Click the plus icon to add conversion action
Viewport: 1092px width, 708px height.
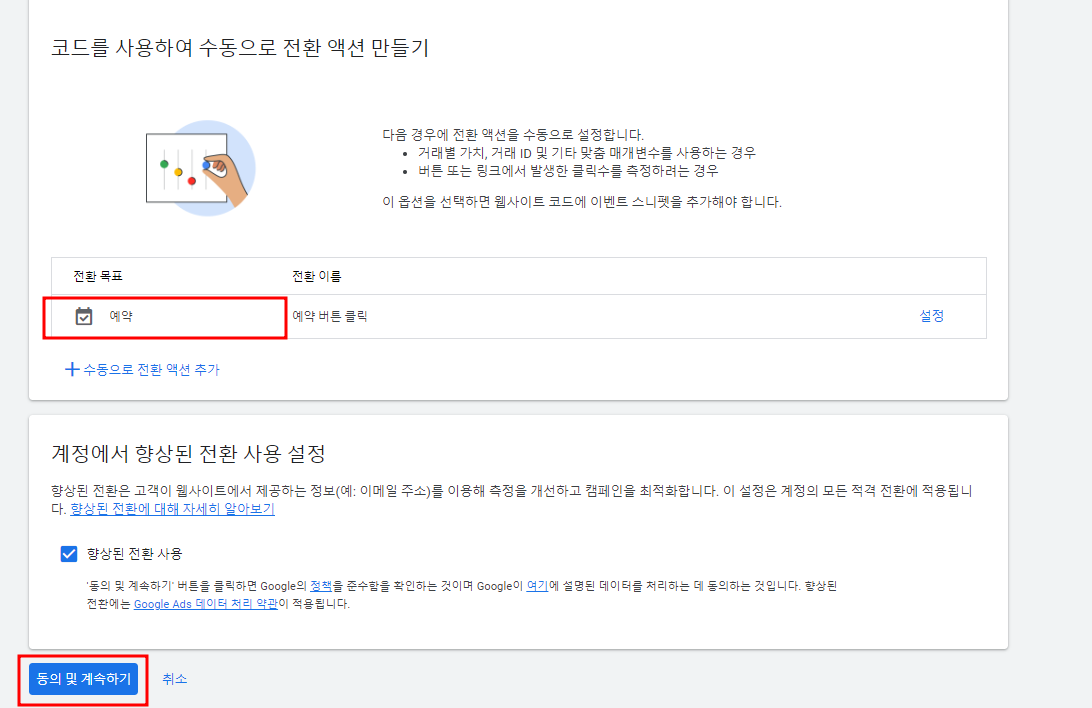tap(71, 369)
